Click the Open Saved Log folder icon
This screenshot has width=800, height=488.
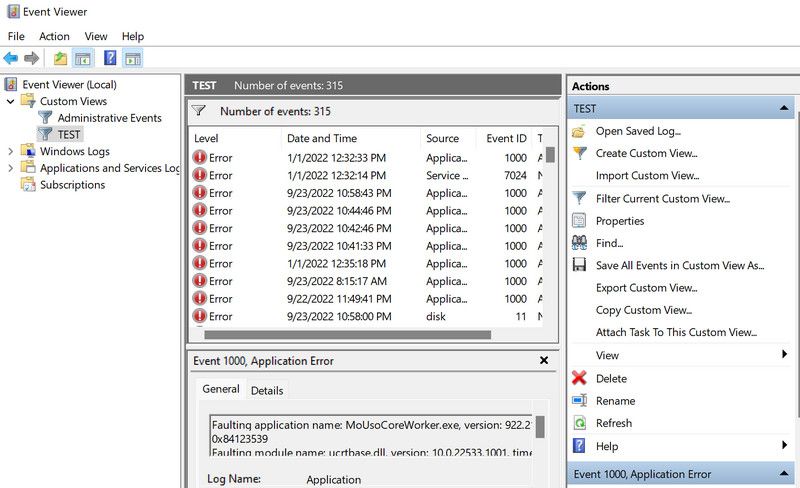tap(579, 131)
